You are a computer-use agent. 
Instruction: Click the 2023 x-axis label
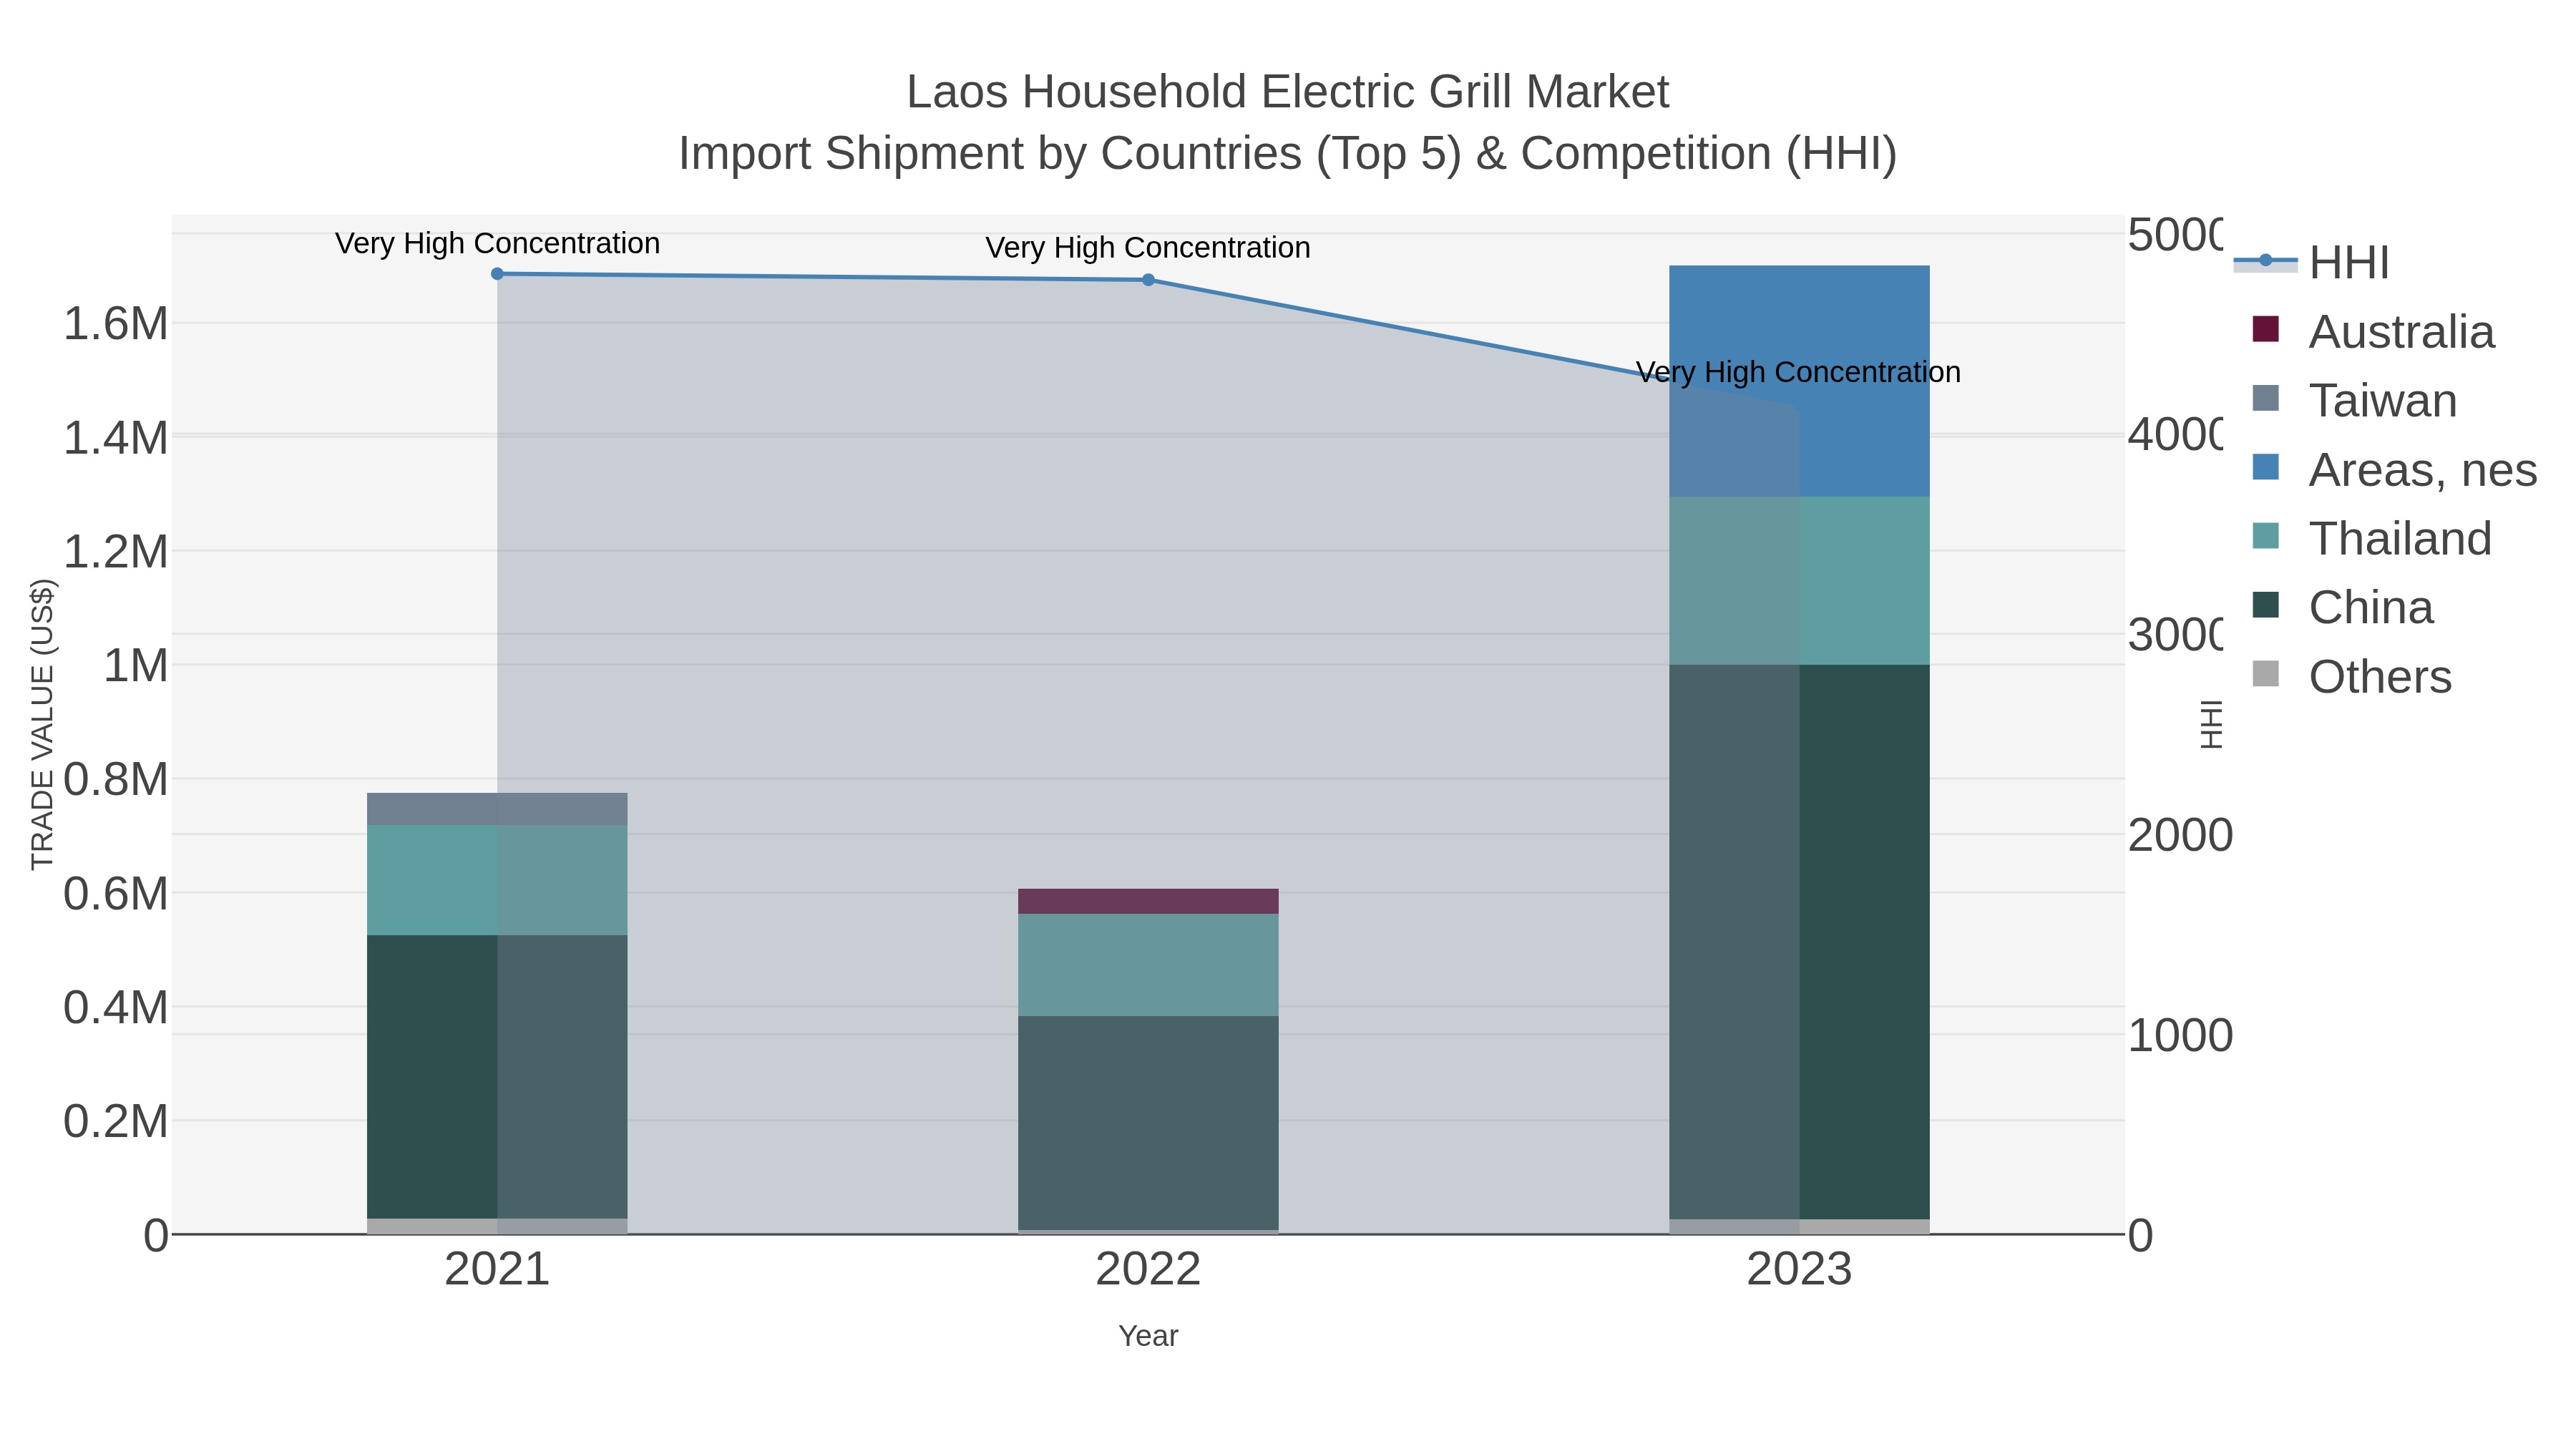click(x=1799, y=1270)
